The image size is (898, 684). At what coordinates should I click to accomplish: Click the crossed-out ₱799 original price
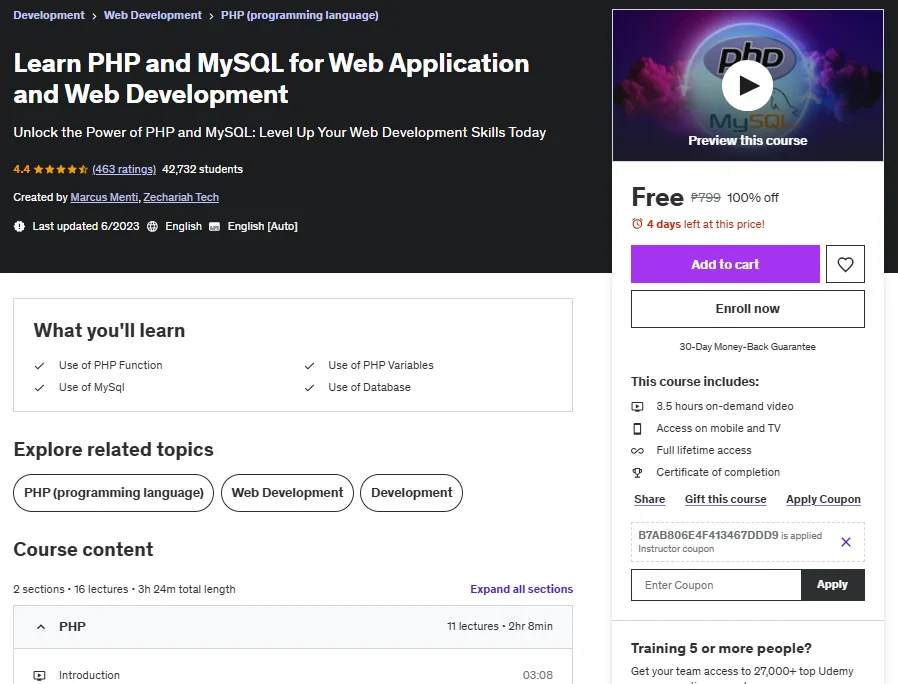(705, 198)
